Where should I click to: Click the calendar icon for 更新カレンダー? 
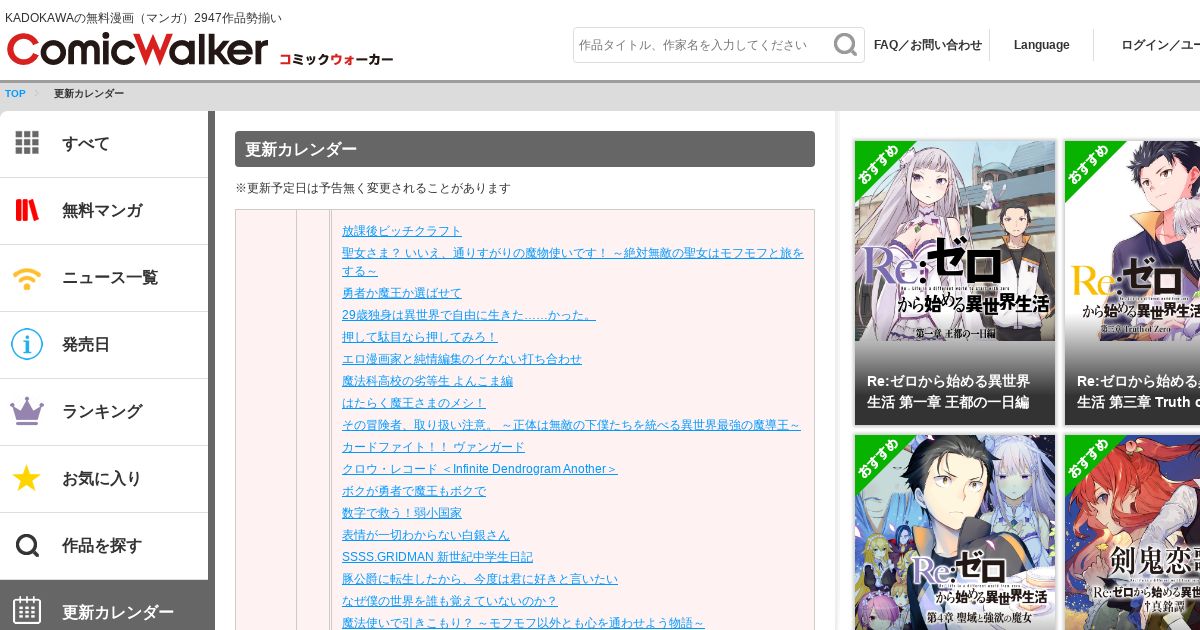27,610
